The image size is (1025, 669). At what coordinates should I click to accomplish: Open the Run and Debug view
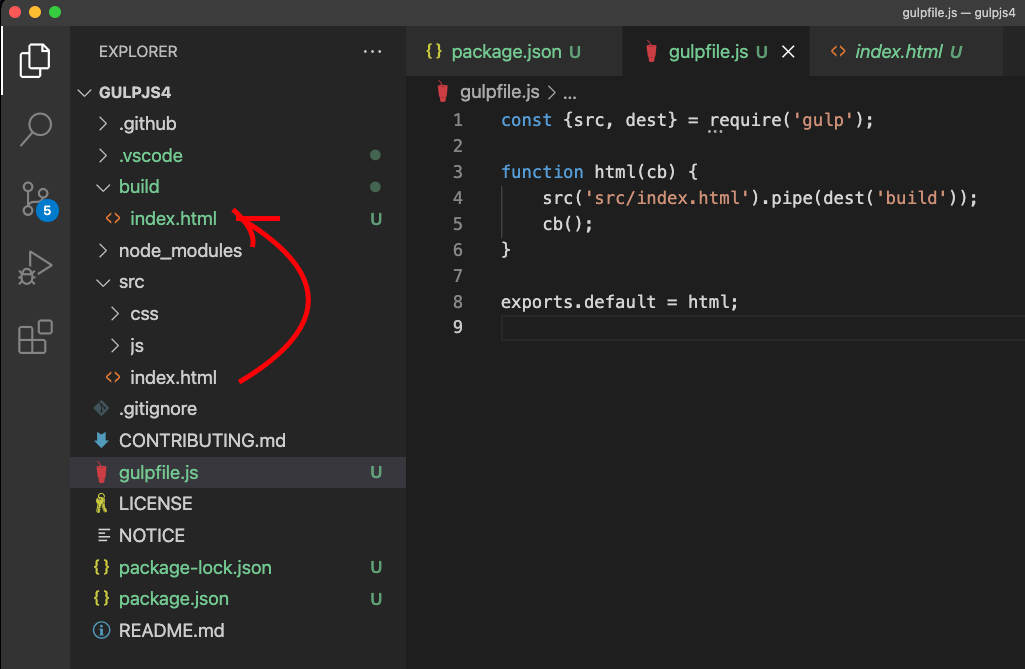coord(35,267)
